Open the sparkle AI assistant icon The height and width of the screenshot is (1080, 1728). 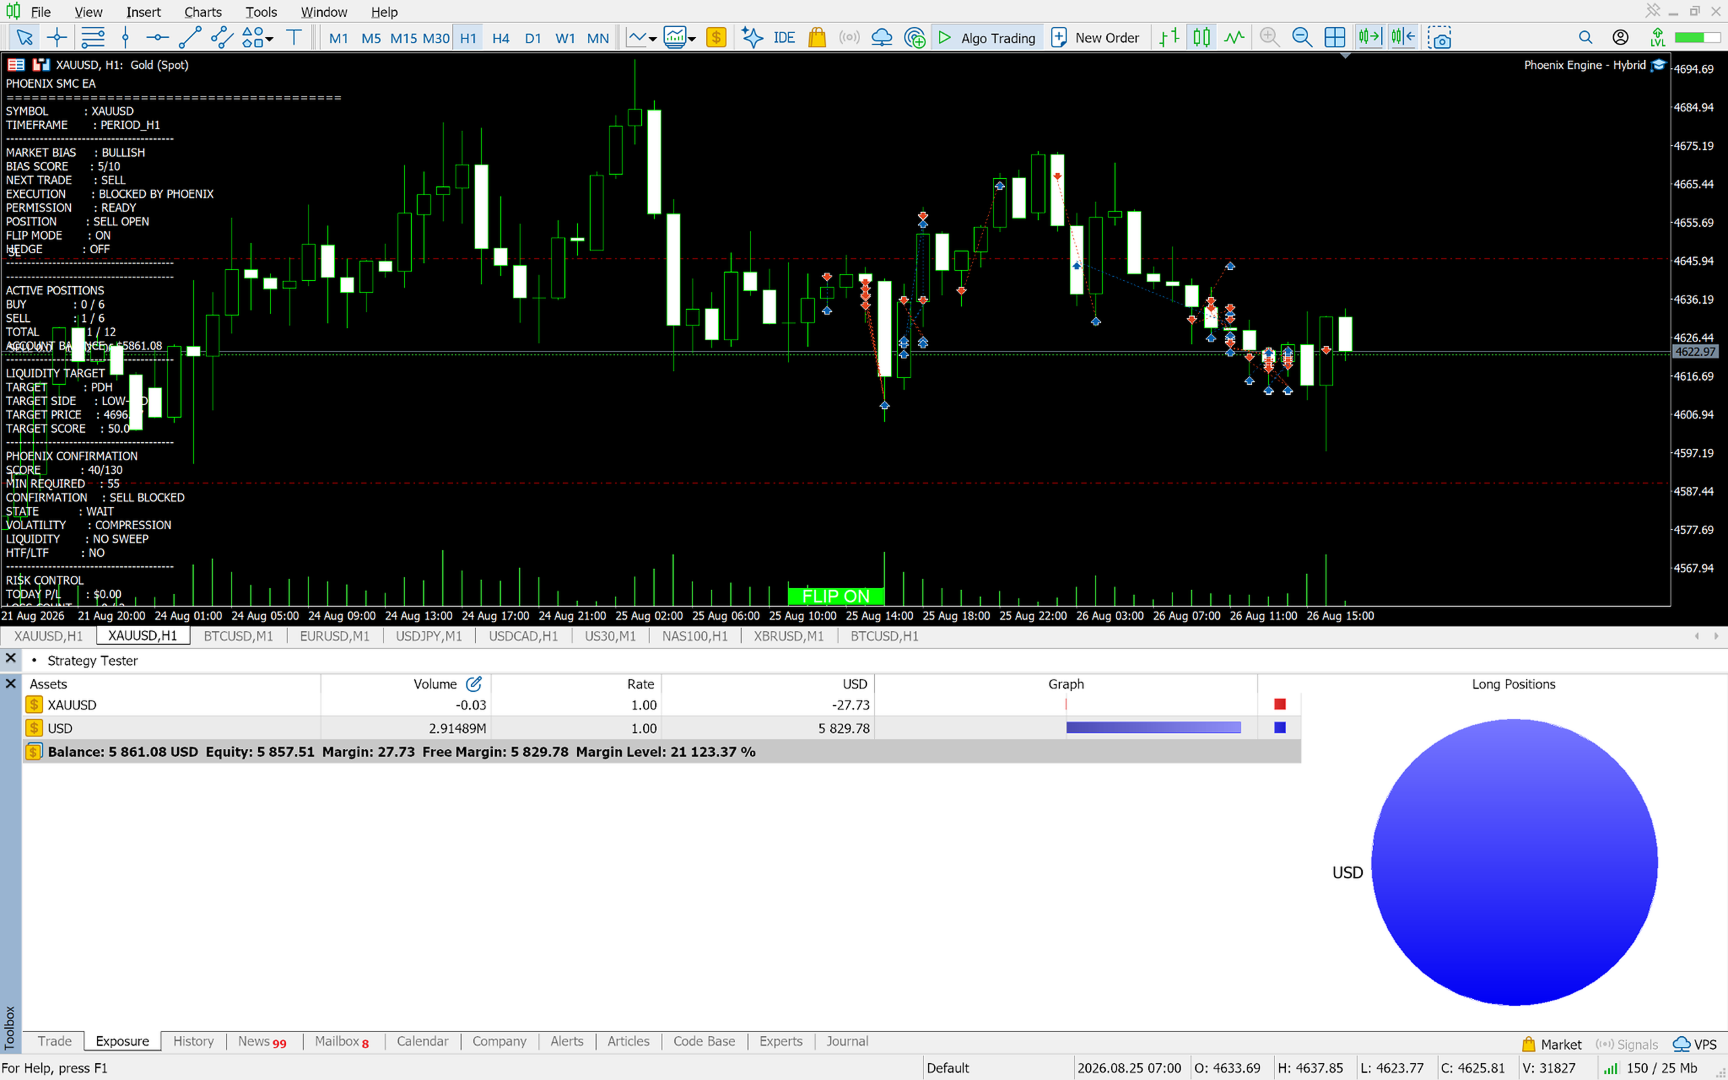[x=751, y=38]
